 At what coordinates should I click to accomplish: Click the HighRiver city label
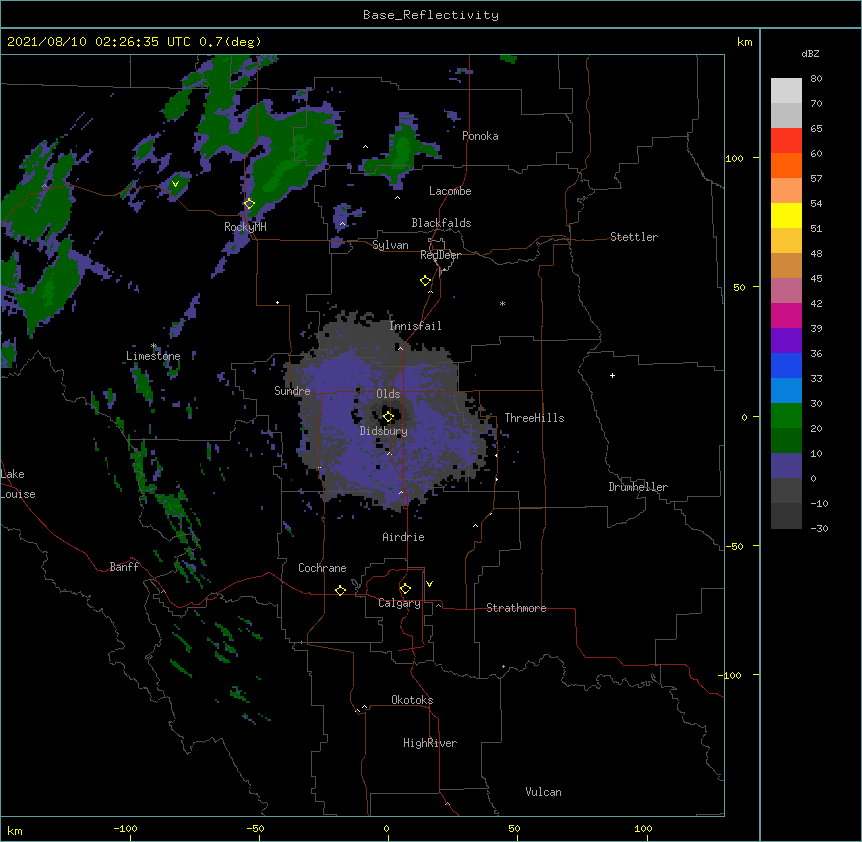(430, 743)
